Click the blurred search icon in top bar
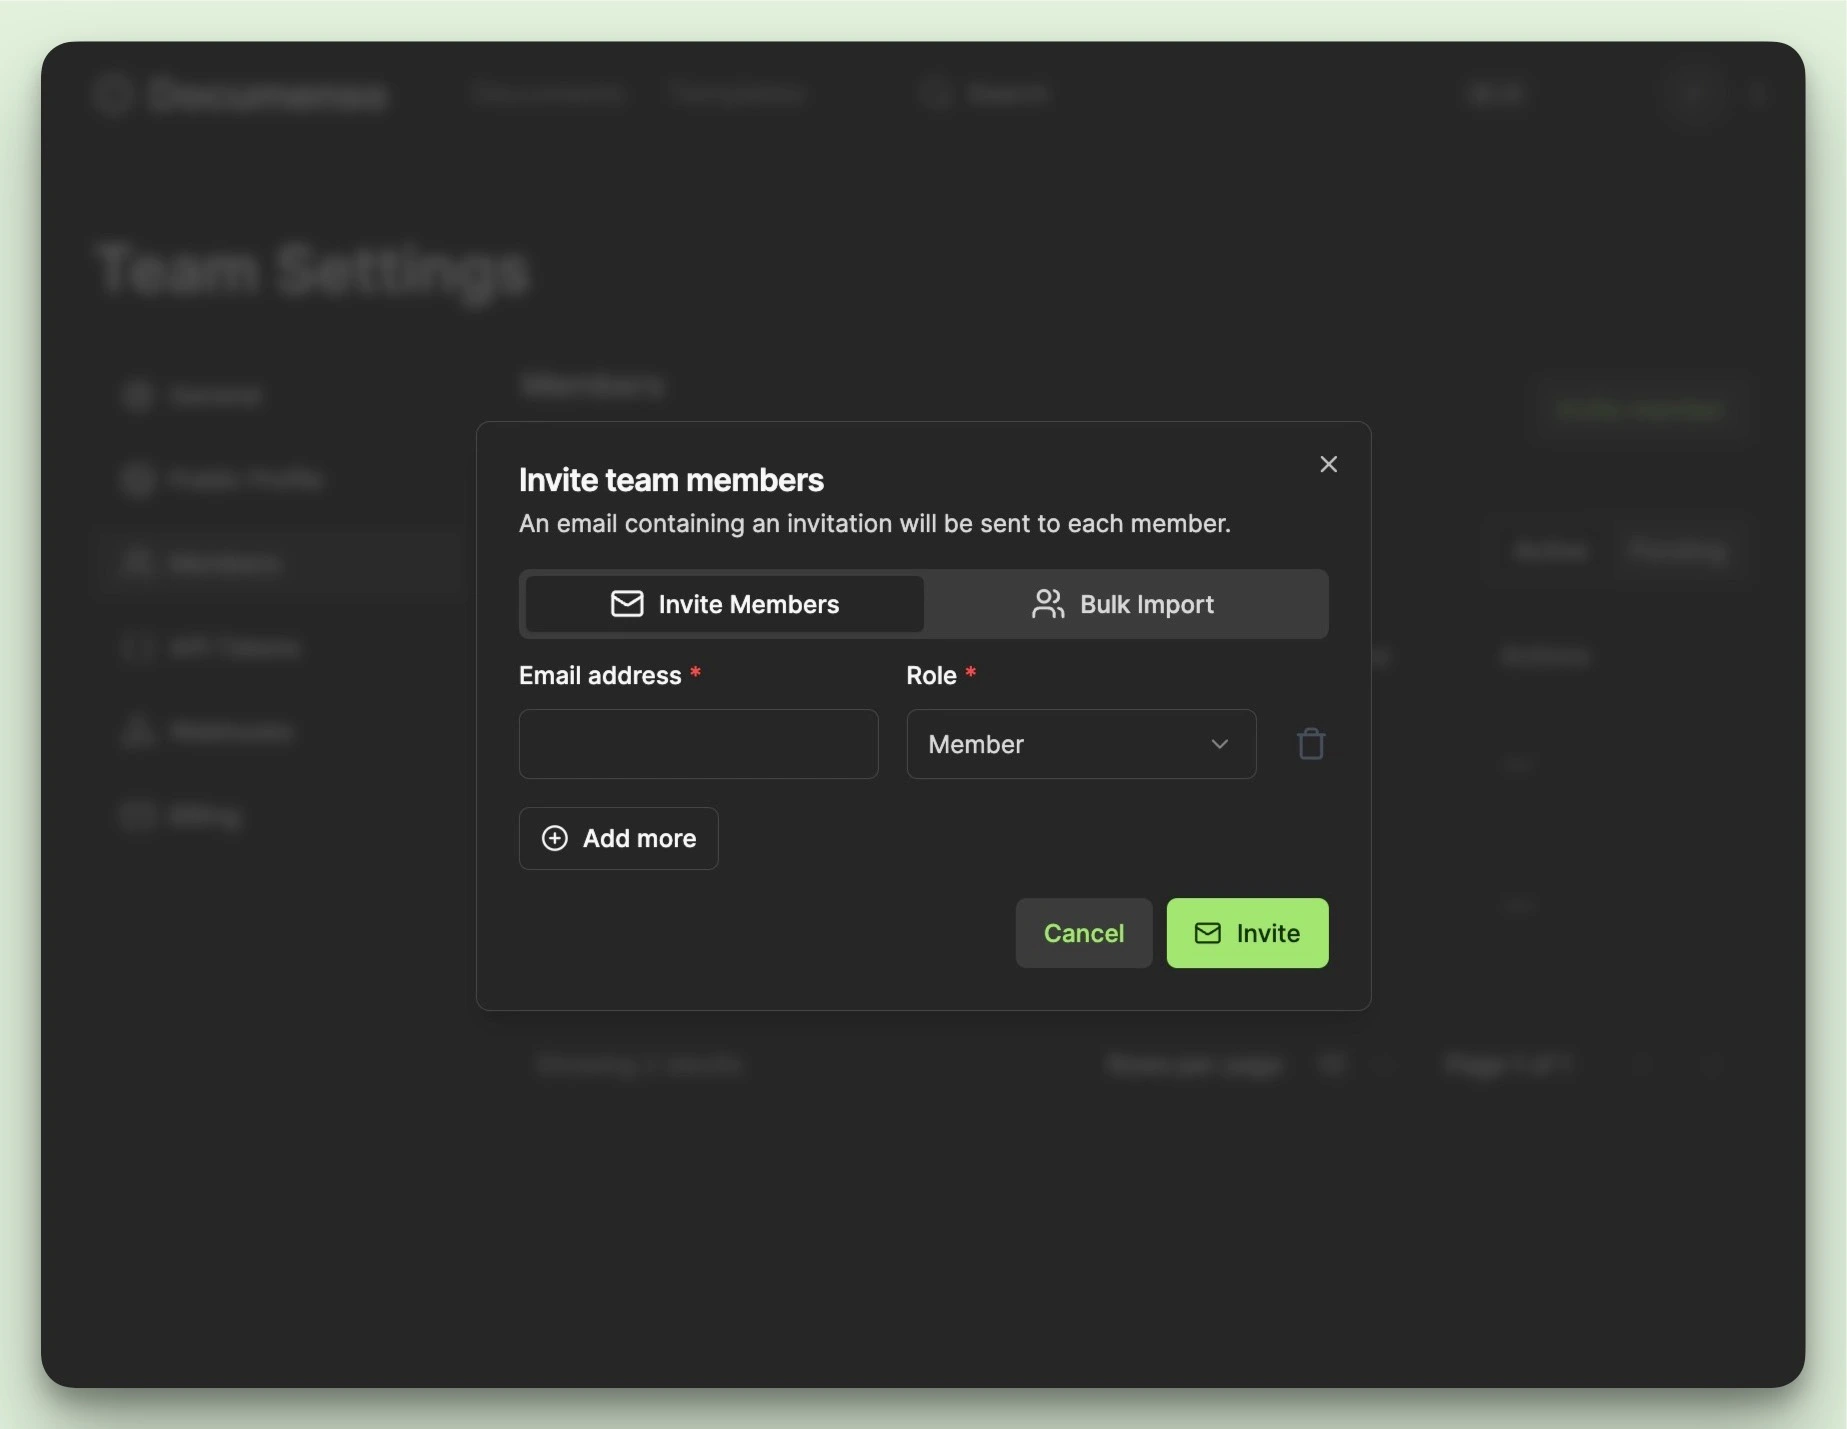Screen dimensions: 1847x1429 (936, 94)
